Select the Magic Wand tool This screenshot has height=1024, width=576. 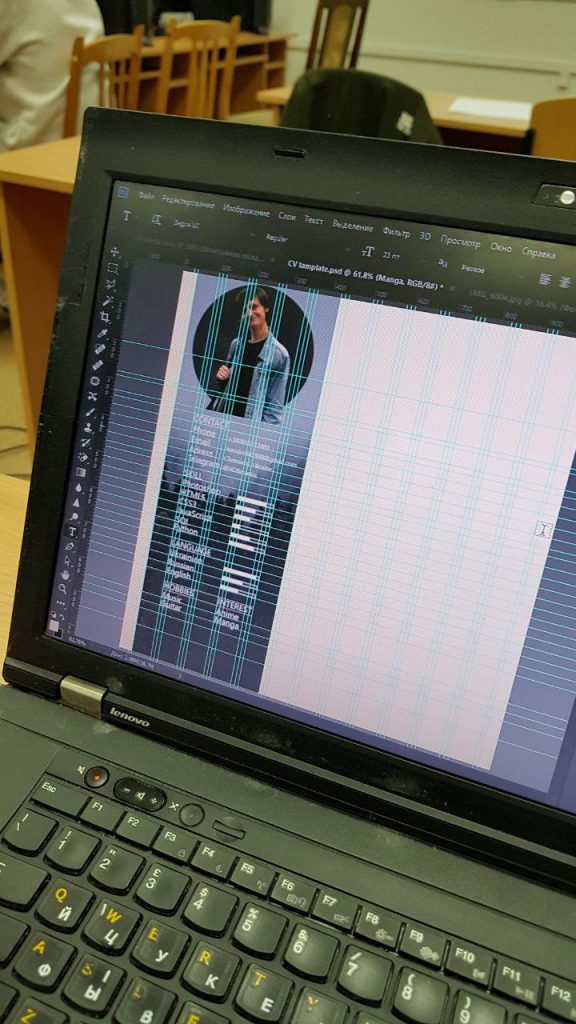[107, 300]
